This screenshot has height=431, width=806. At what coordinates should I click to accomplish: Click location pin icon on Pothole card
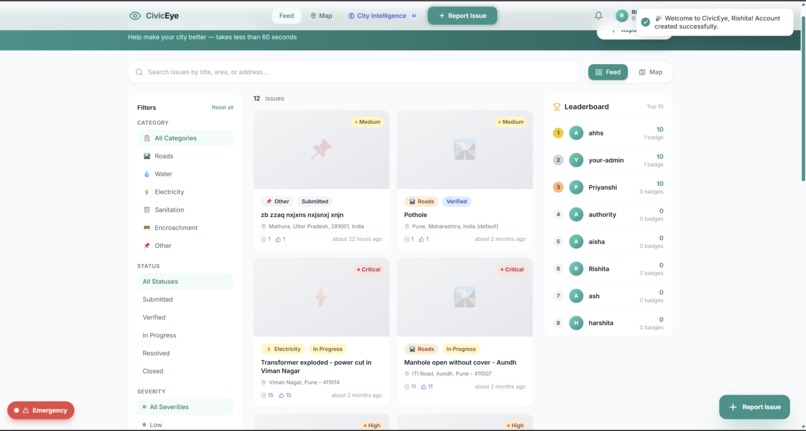407,226
